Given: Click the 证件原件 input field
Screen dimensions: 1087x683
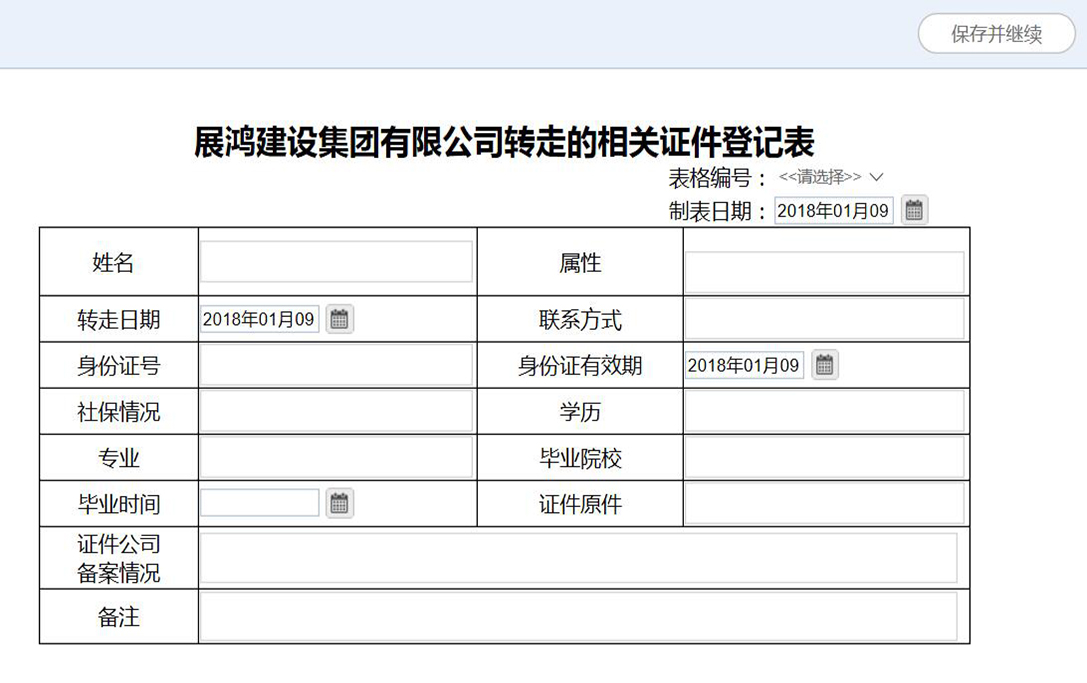Looking at the screenshot, I should click(x=824, y=504).
